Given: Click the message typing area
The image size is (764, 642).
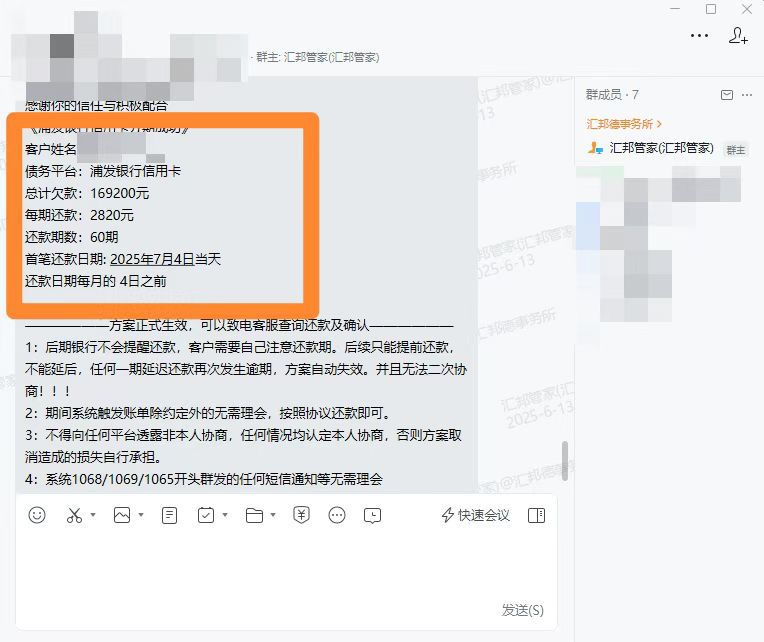Looking at the screenshot, I should point(286,565).
